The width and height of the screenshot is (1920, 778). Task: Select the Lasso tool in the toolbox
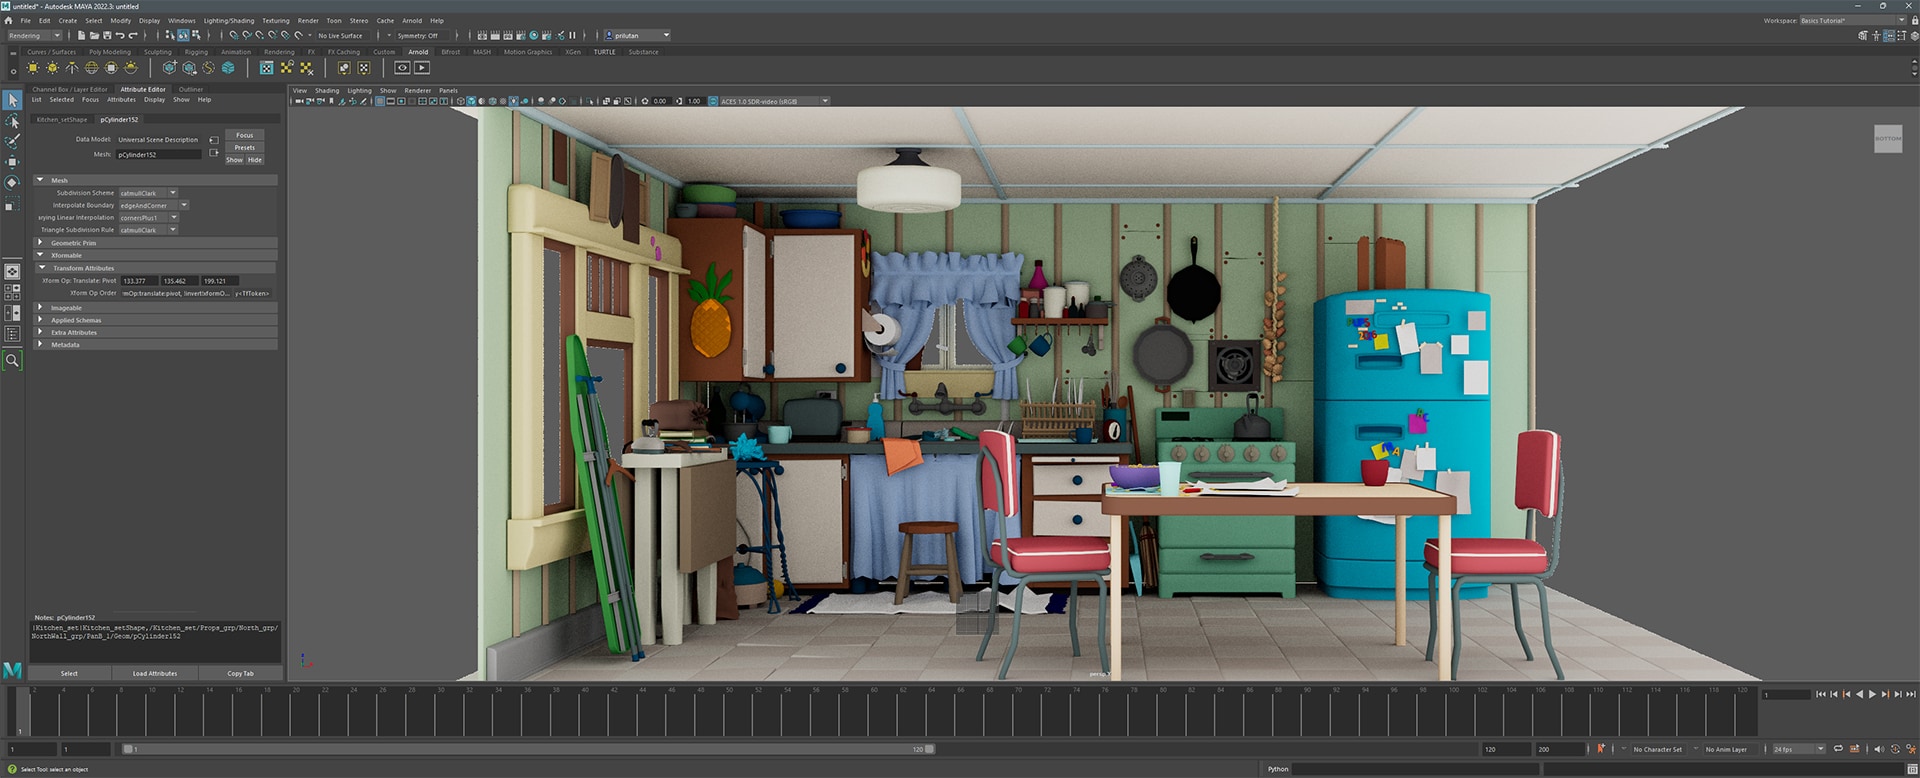(x=12, y=121)
